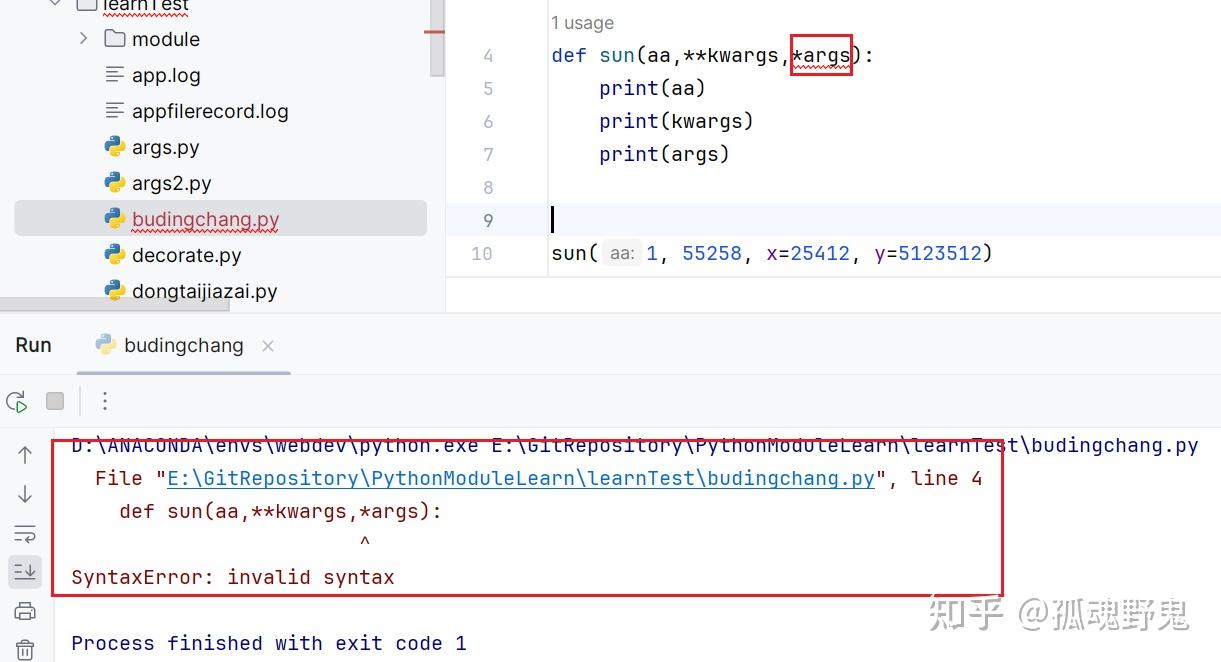Switch to the Run tool window tab

click(32, 344)
